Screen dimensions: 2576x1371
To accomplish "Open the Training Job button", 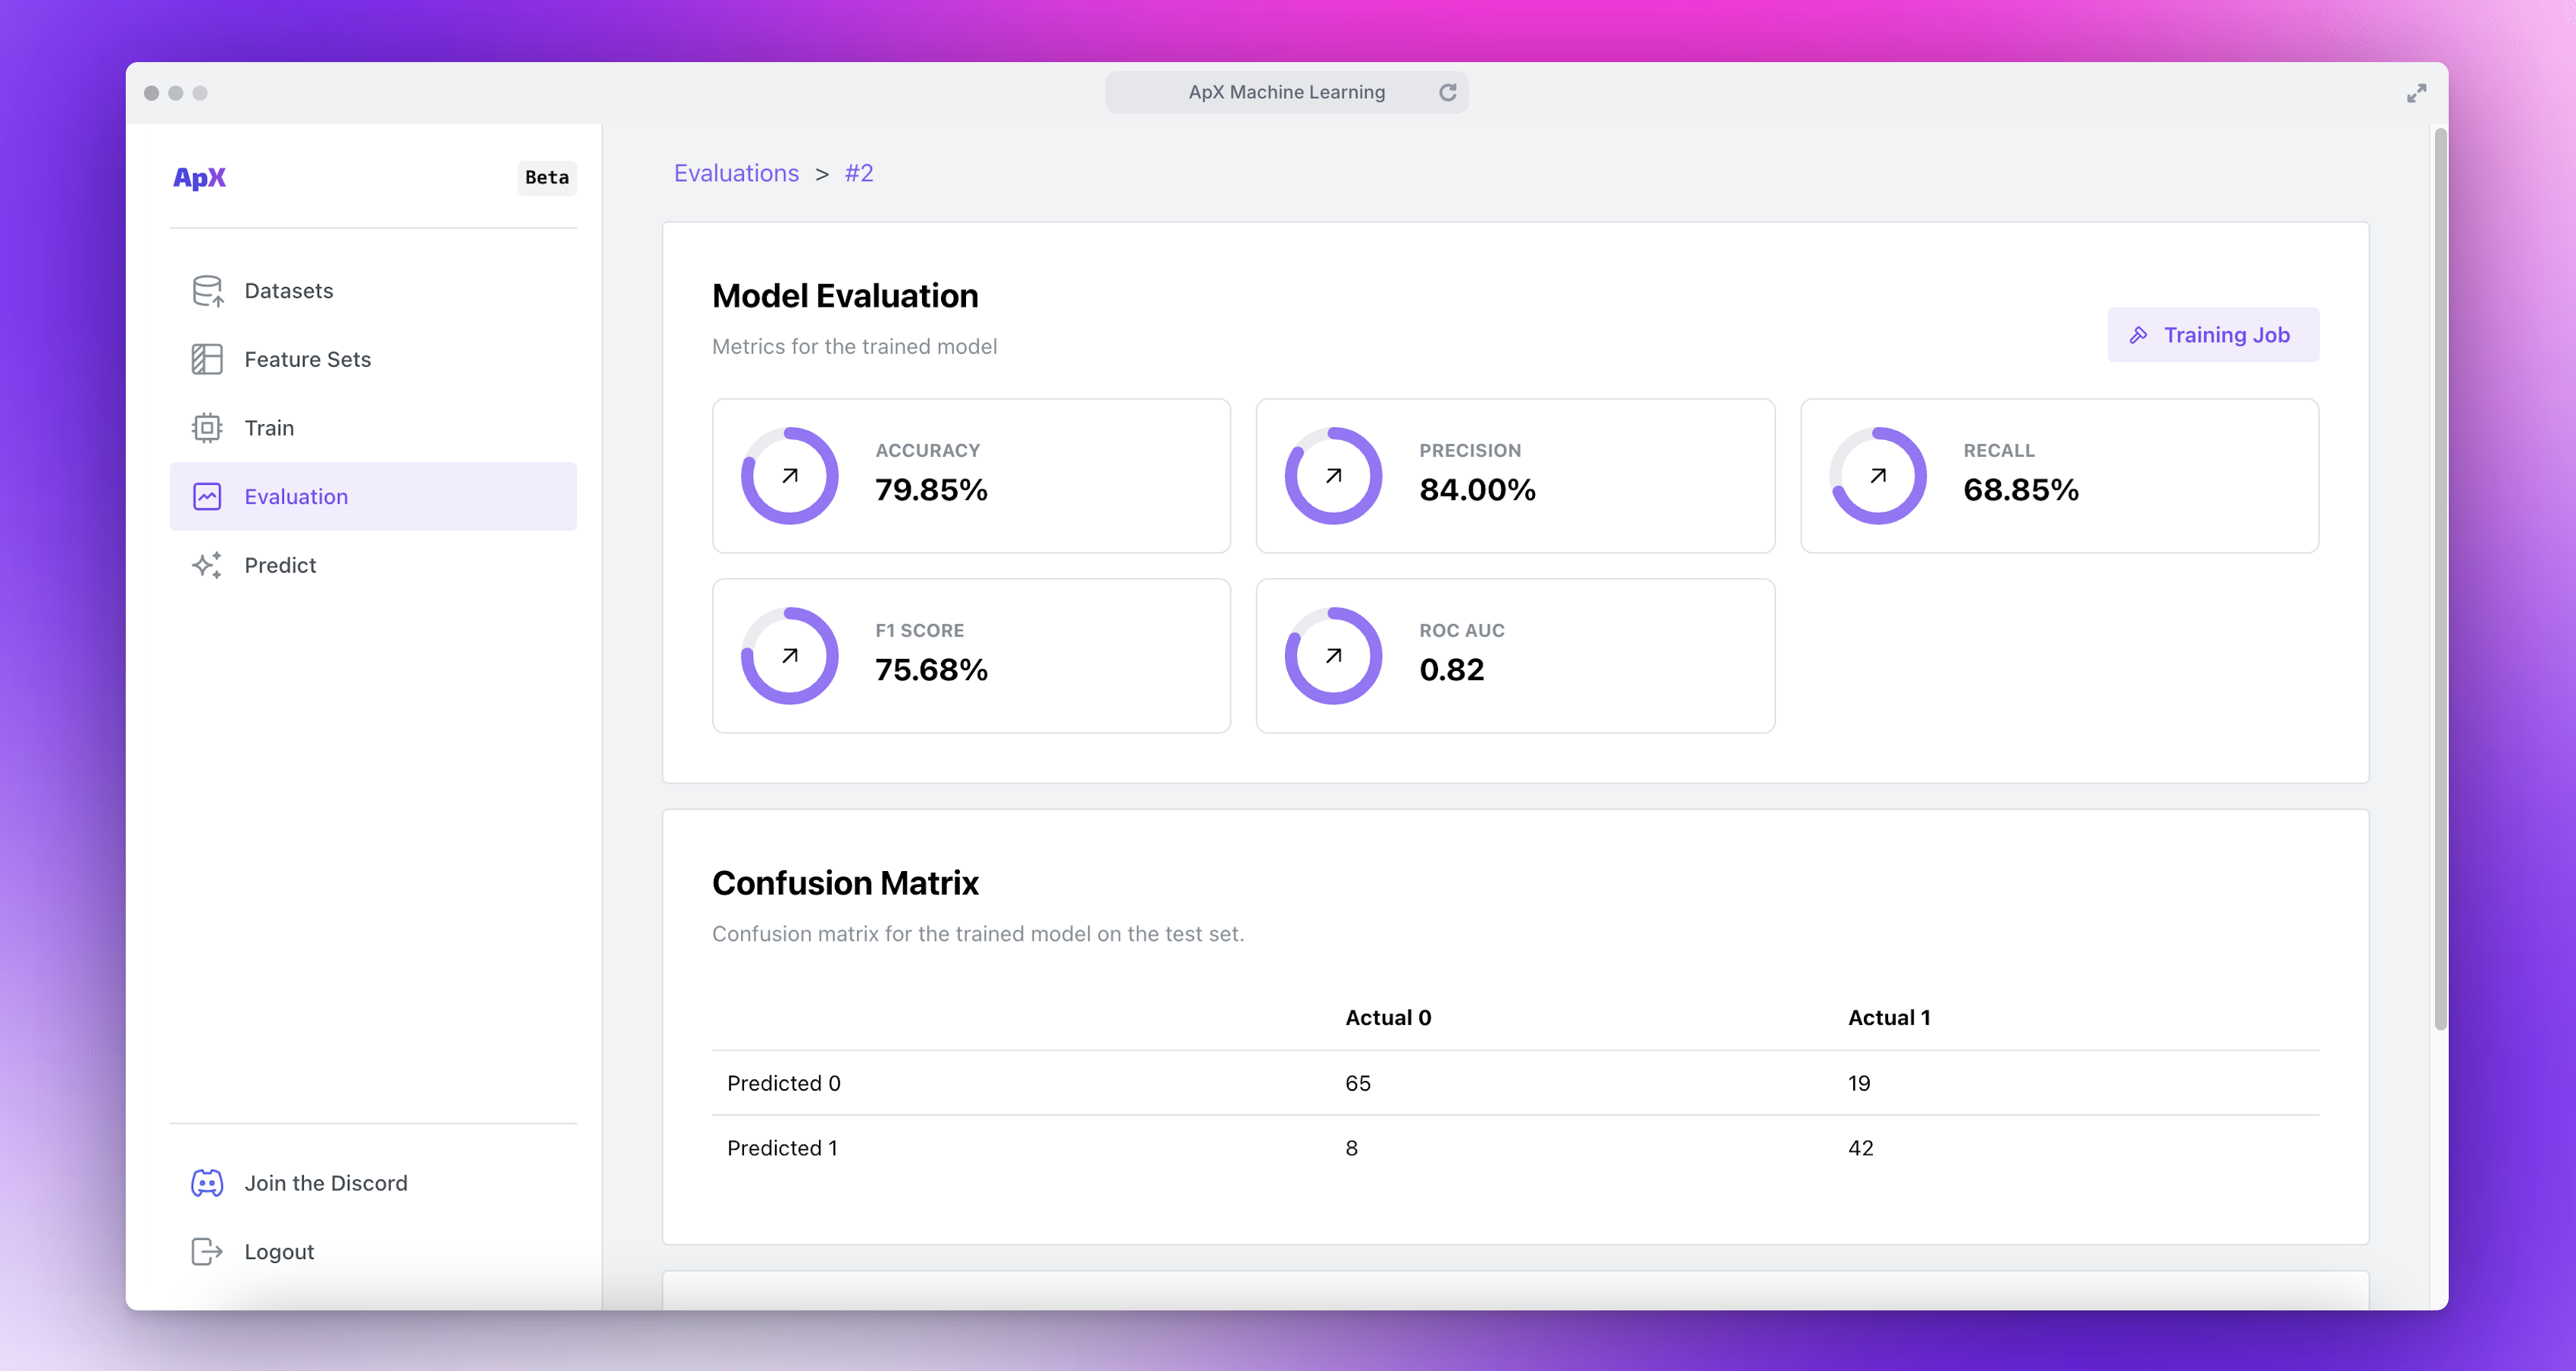I will (2212, 335).
